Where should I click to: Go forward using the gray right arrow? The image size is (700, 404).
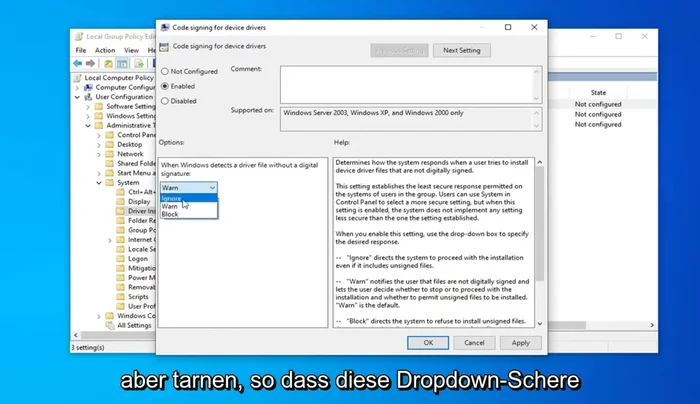click(91, 63)
